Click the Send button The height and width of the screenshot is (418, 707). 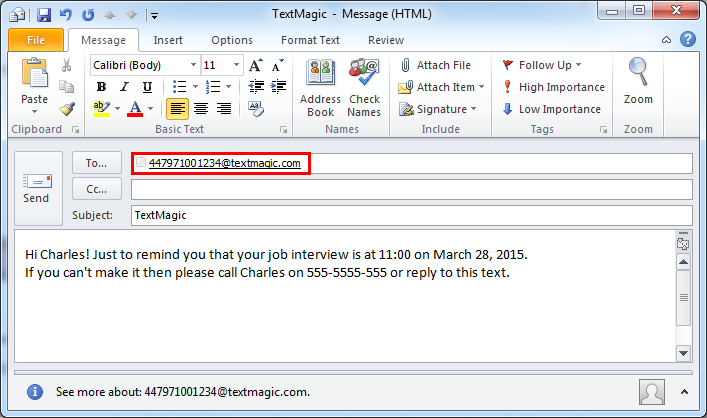point(36,186)
